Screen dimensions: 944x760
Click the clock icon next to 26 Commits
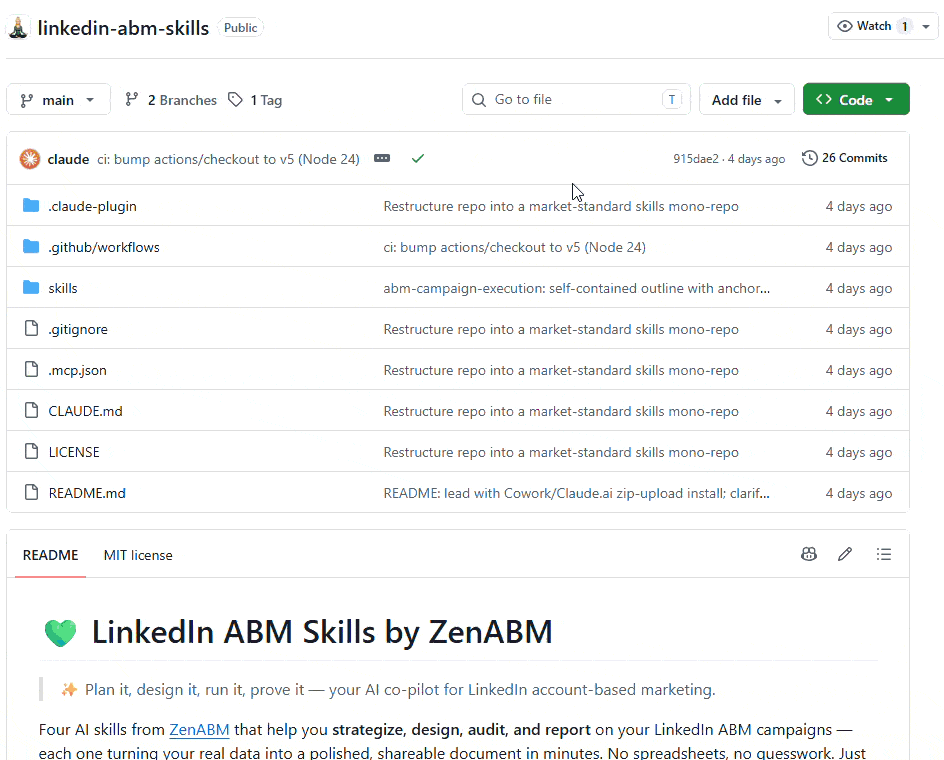(x=810, y=158)
